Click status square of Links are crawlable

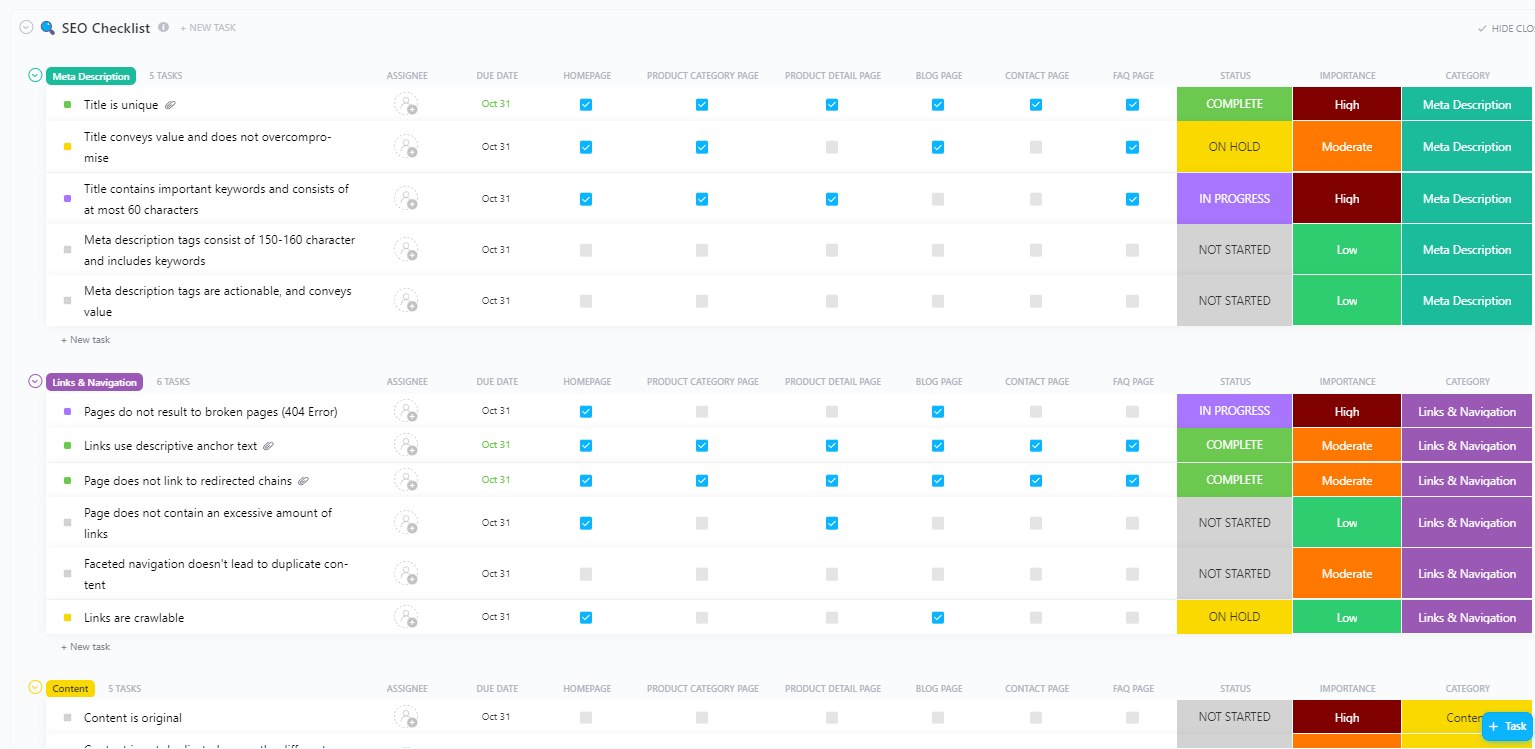tap(67, 618)
